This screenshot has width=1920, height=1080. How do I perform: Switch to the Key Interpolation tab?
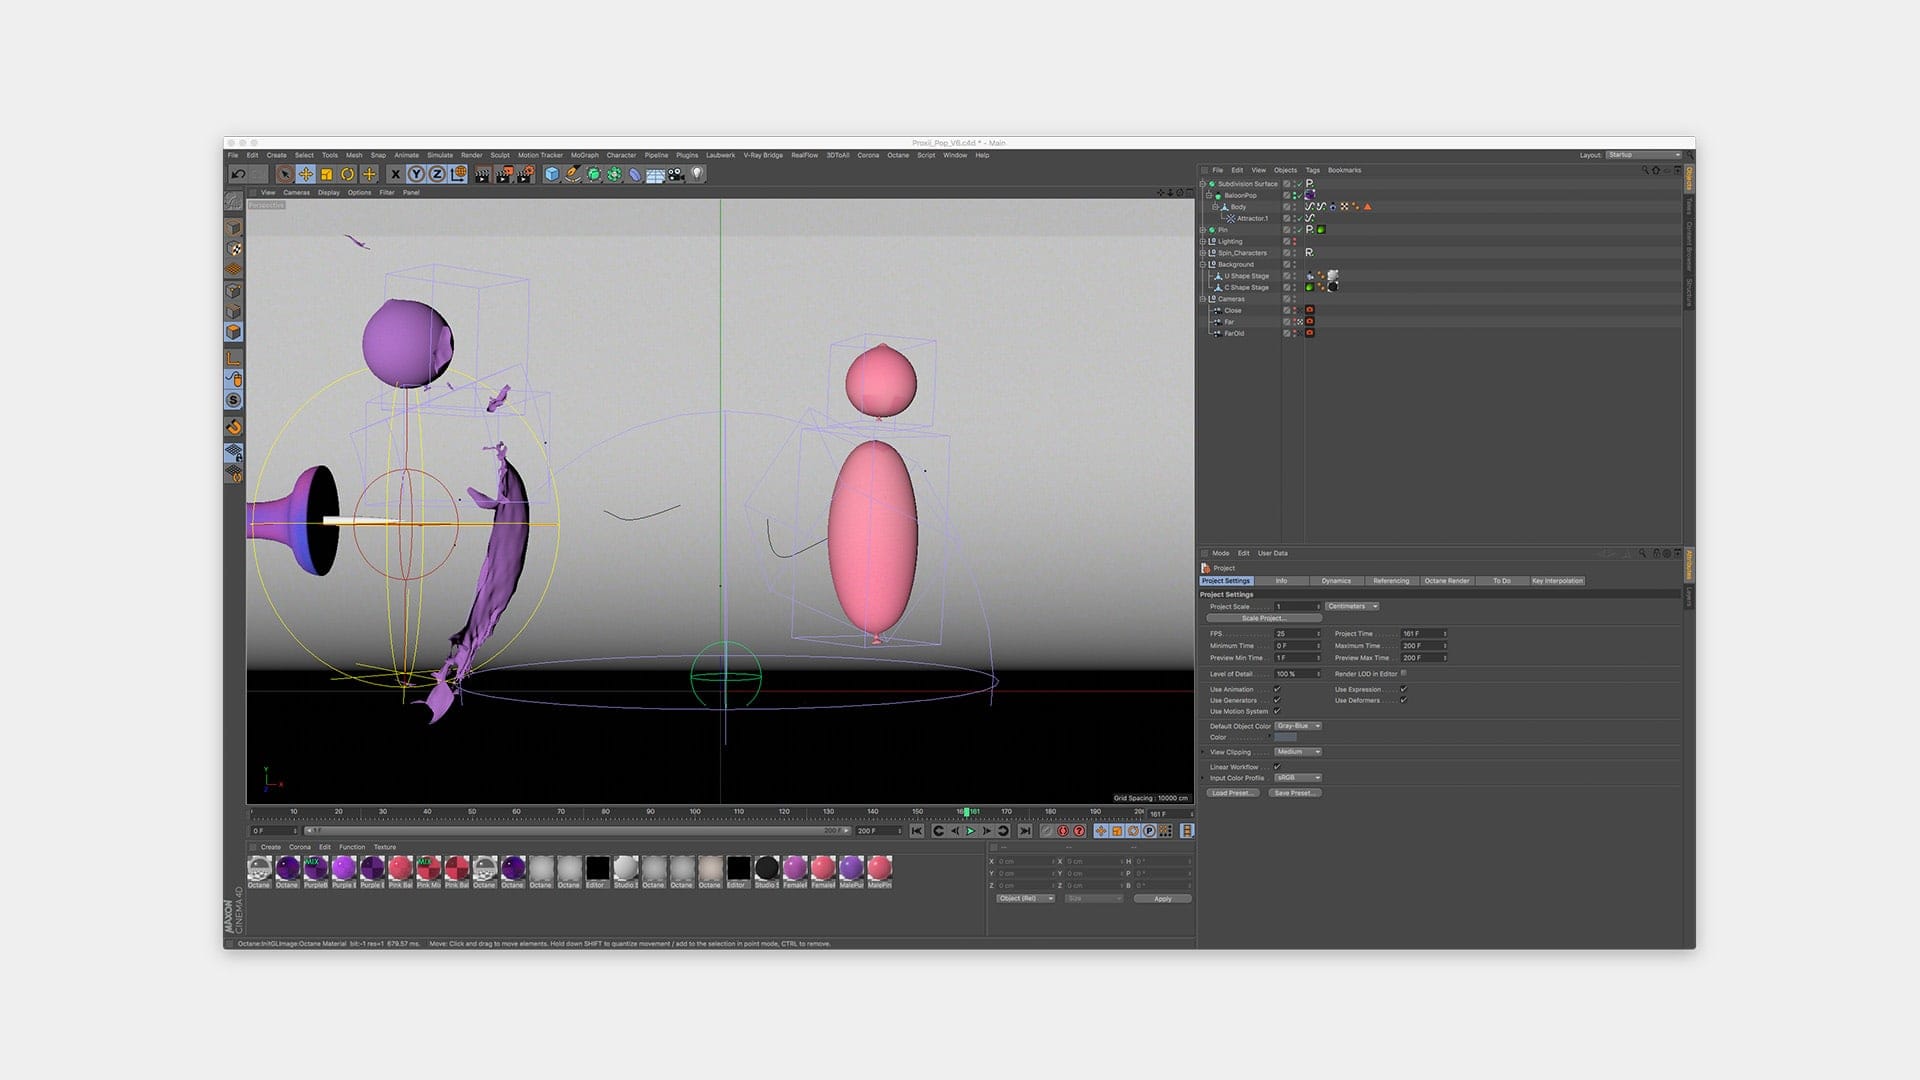click(1557, 581)
